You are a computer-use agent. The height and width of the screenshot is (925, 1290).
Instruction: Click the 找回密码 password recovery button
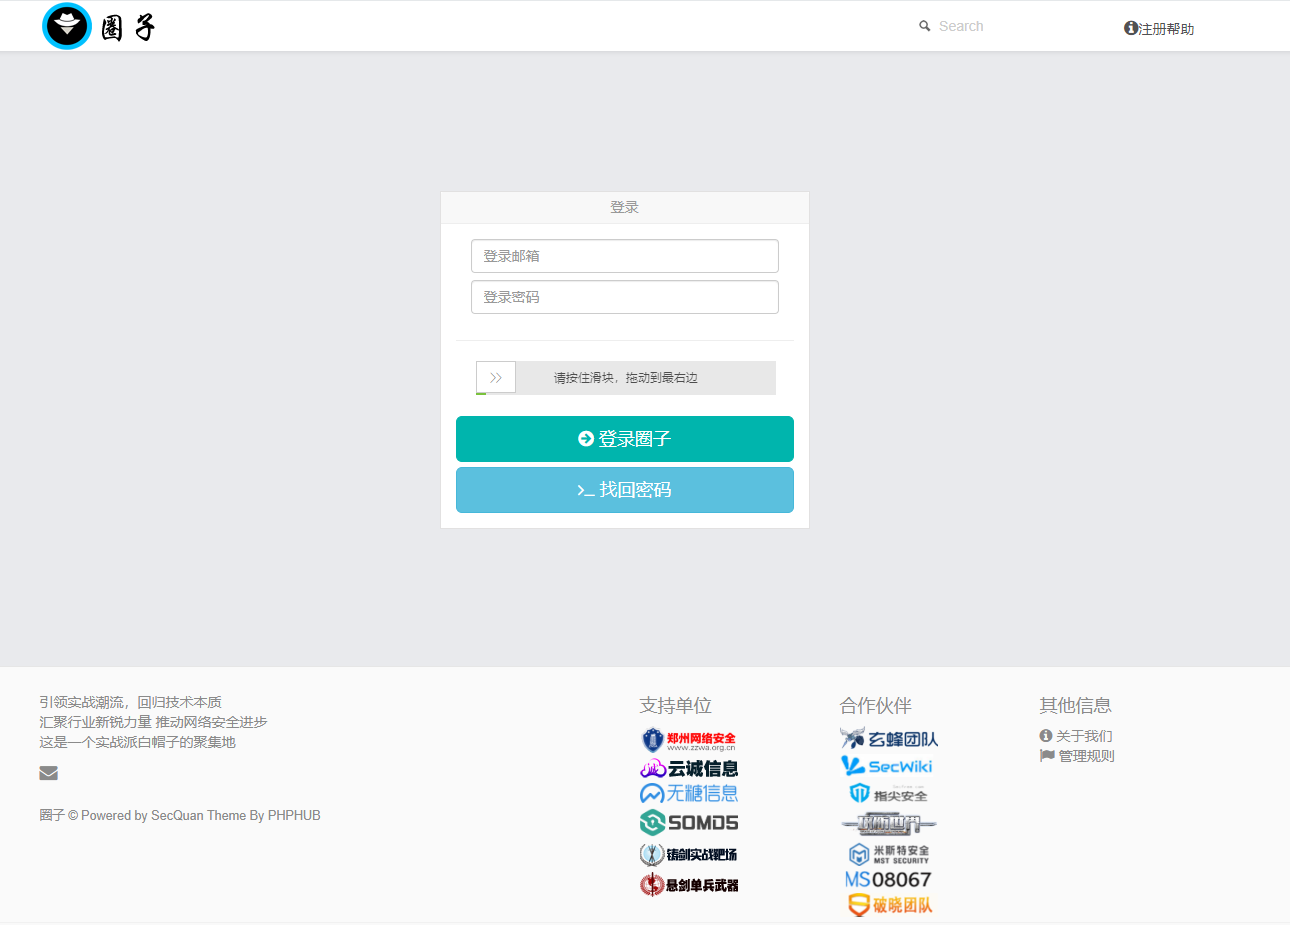point(624,489)
